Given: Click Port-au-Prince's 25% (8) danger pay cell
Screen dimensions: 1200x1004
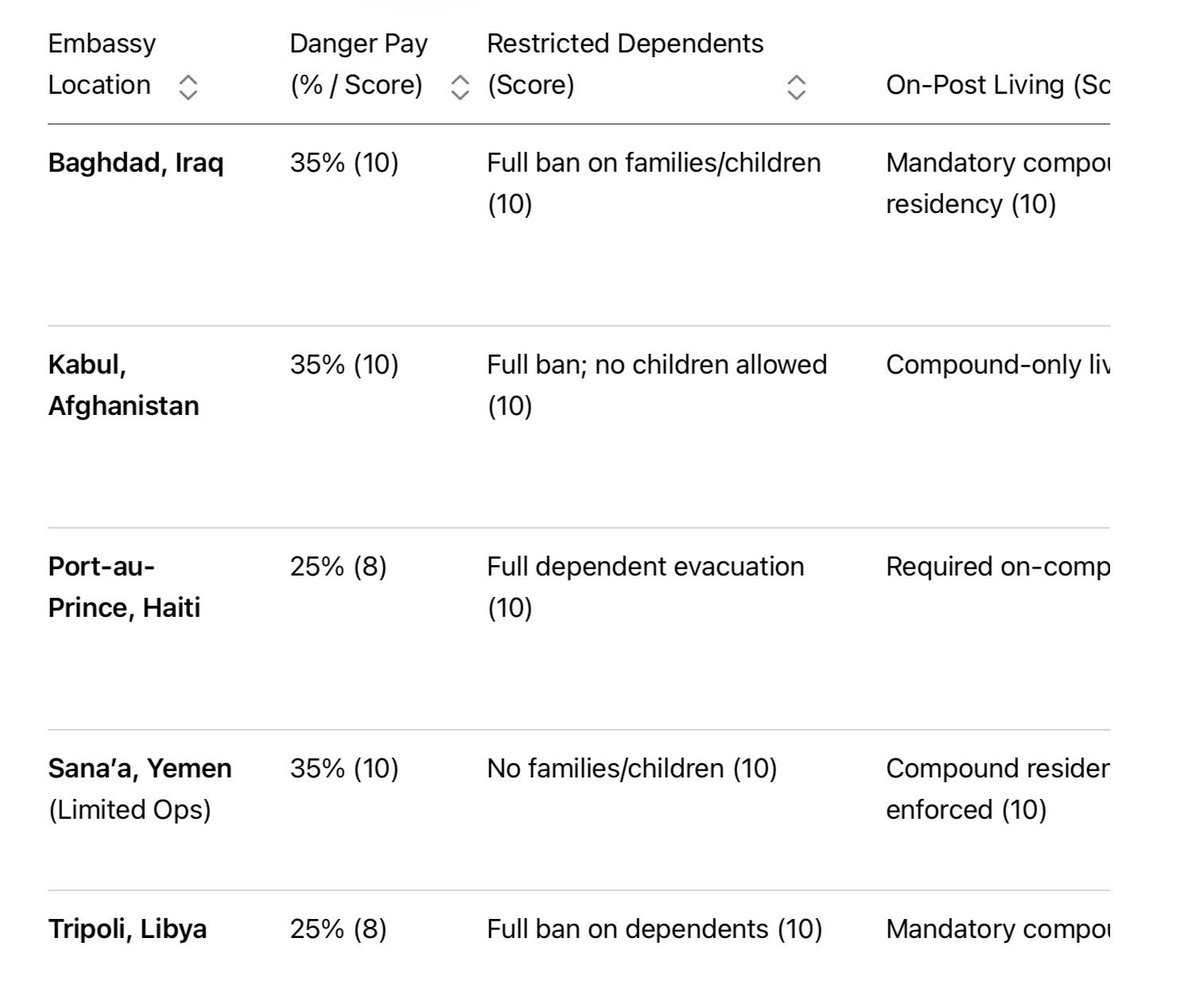Looking at the screenshot, I should [338, 567].
